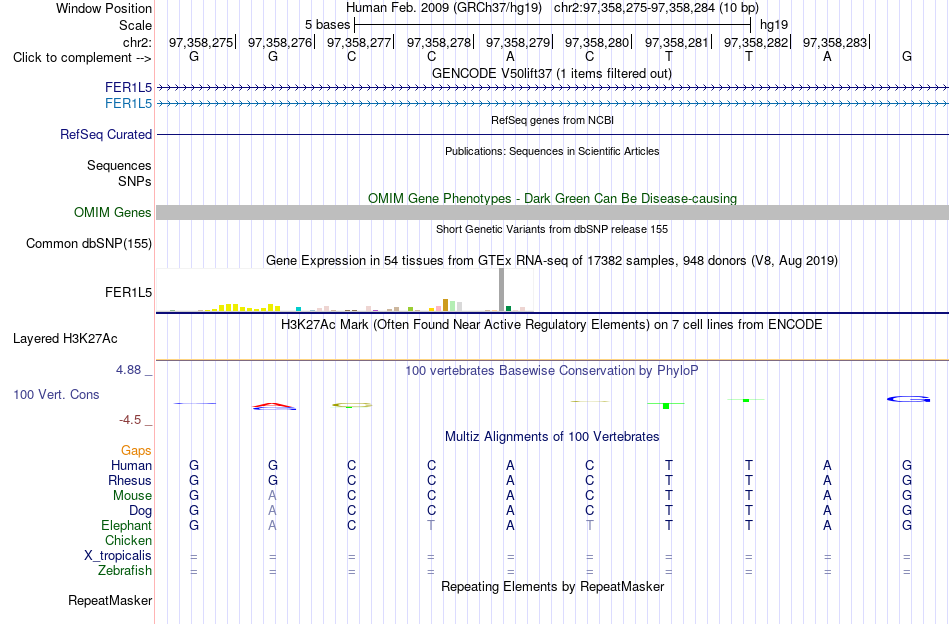
Task: Open the Multiz Alignments of 100 Vertebrates title
Action: [552, 436]
